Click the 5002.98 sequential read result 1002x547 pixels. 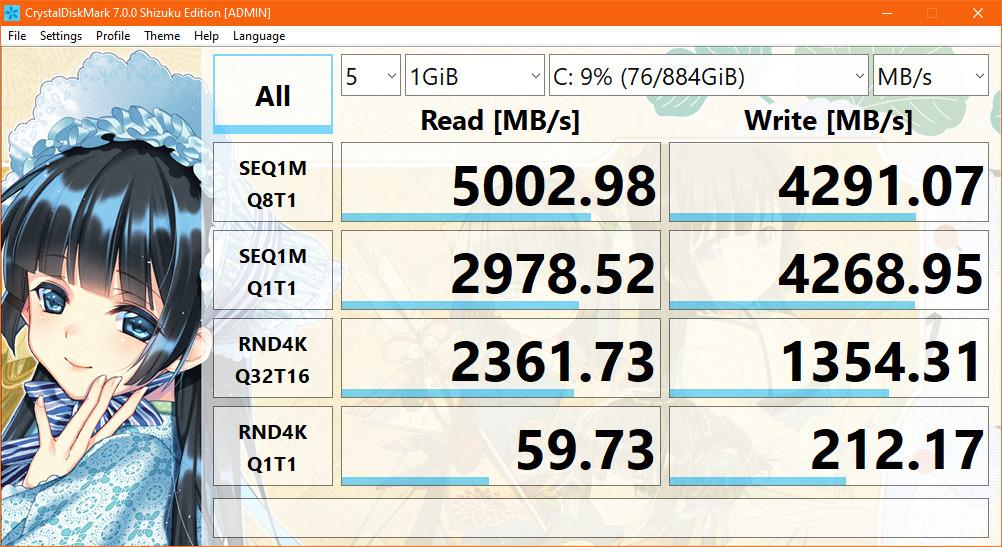coord(501,182)
